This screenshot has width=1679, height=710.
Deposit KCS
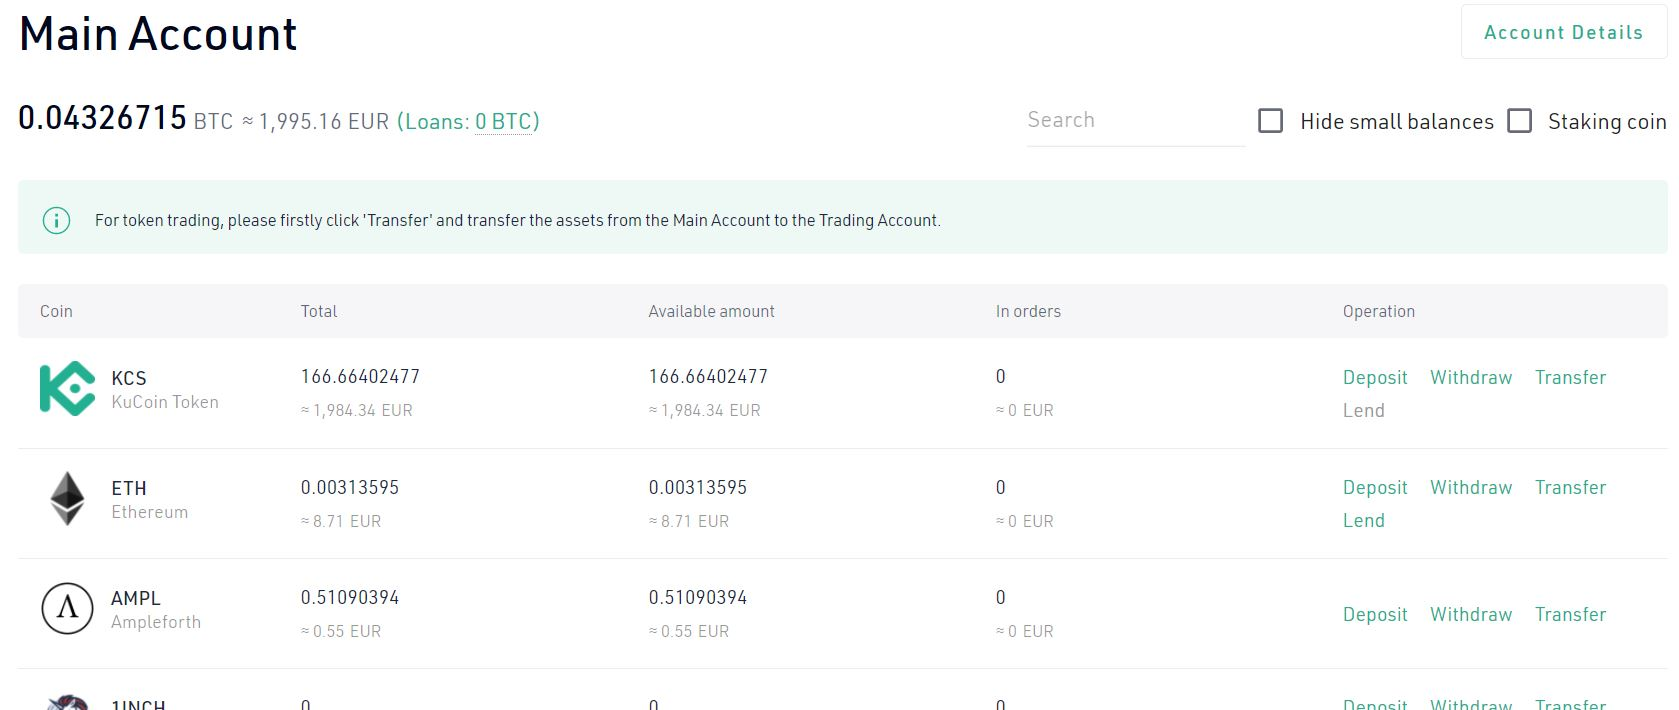coord(1375,377)
